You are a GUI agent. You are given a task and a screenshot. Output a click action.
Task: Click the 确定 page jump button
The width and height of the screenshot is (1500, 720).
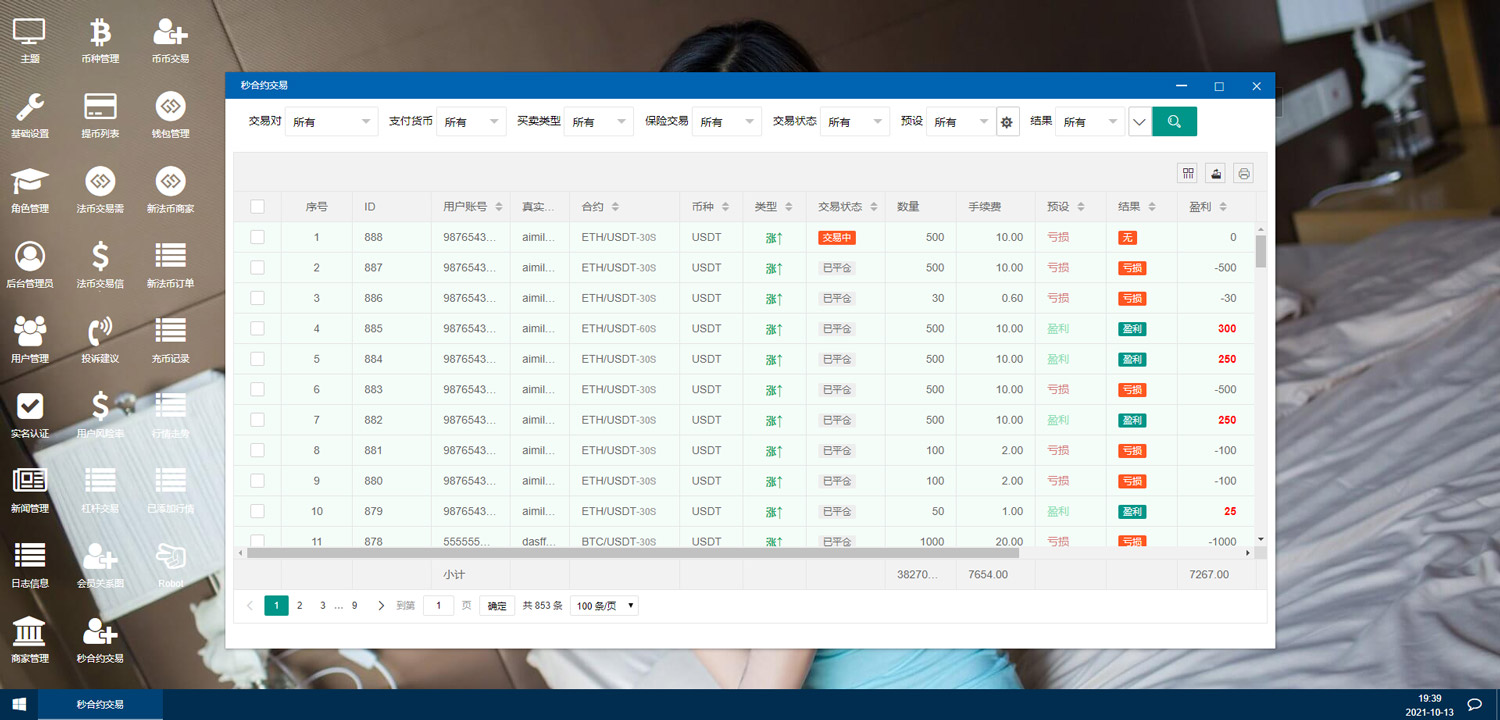[497, 606]
